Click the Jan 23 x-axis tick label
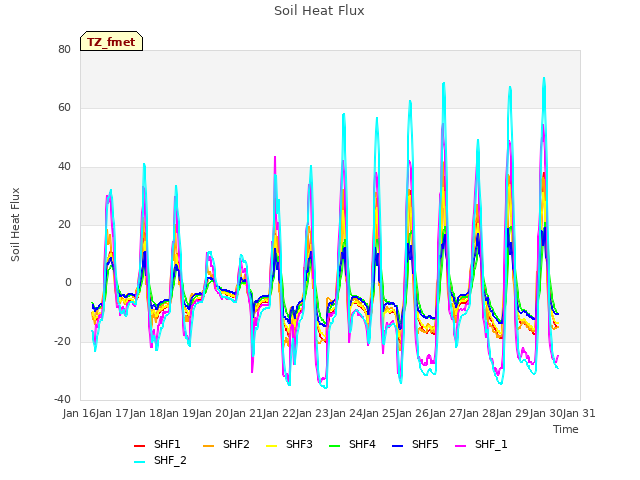The image size is (640, 480). (312, 413)
